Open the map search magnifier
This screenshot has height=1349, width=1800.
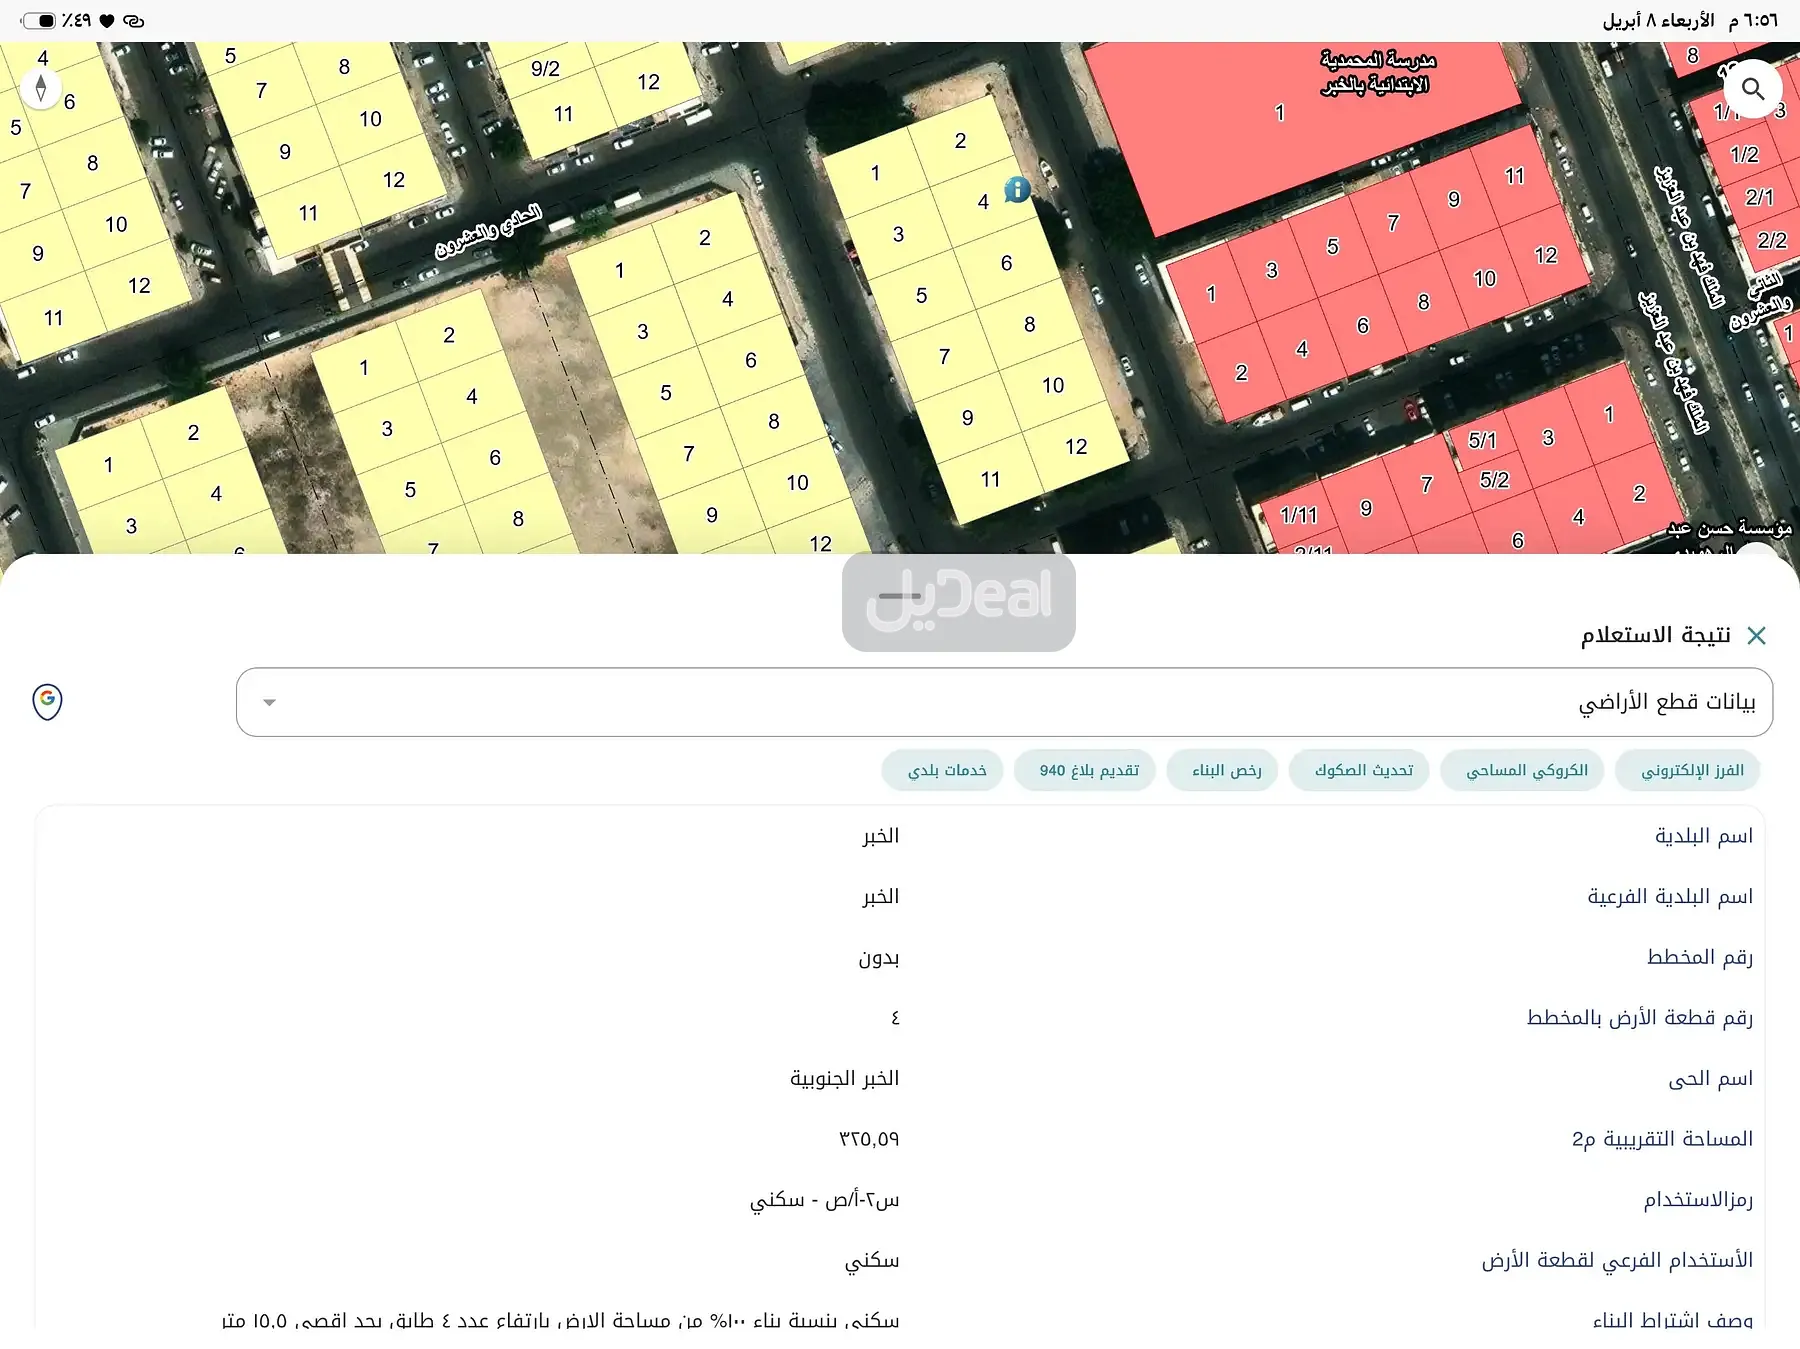click(1753, 89)
